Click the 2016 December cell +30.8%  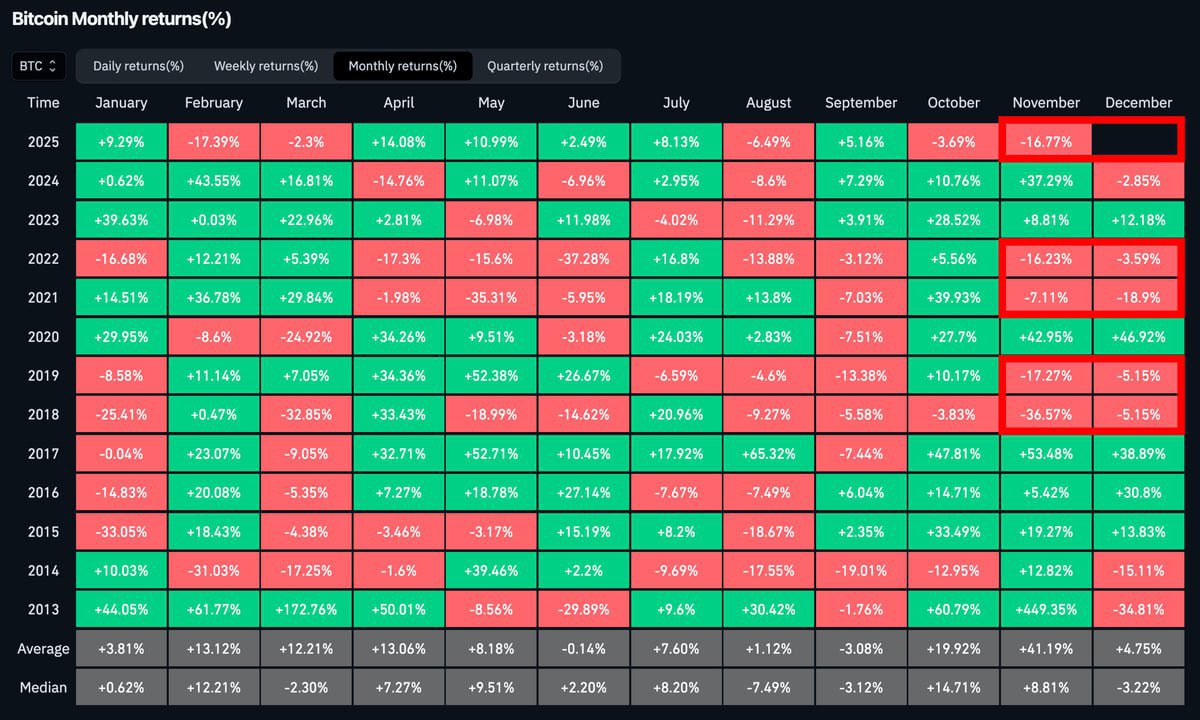(1139, 493)
